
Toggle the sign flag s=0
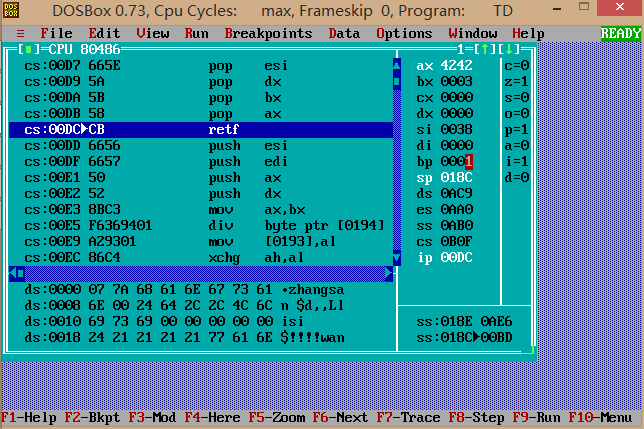[x=517, y=98]
